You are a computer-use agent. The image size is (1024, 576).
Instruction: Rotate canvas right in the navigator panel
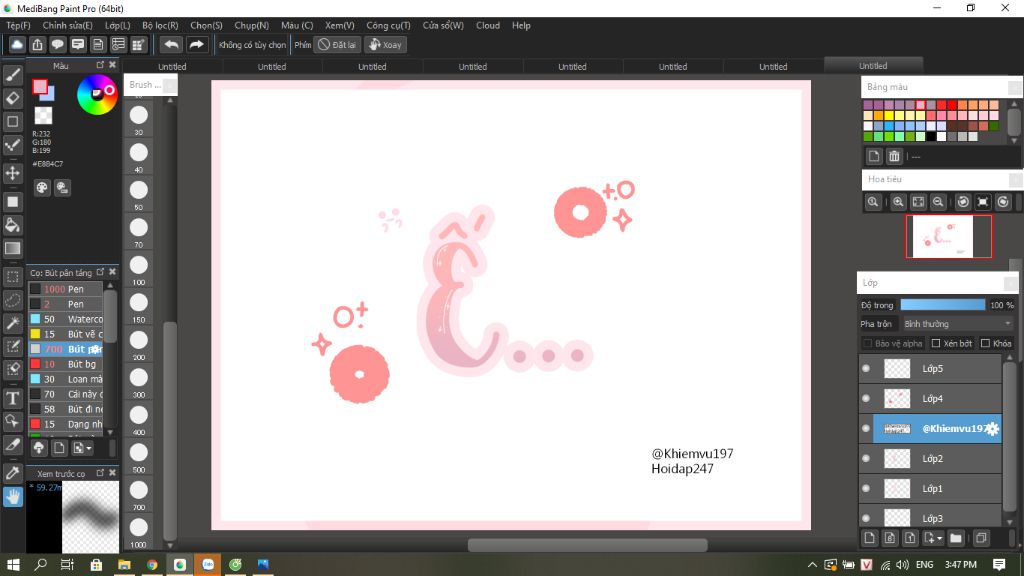pyautogui.click(x=1003, y=202)
